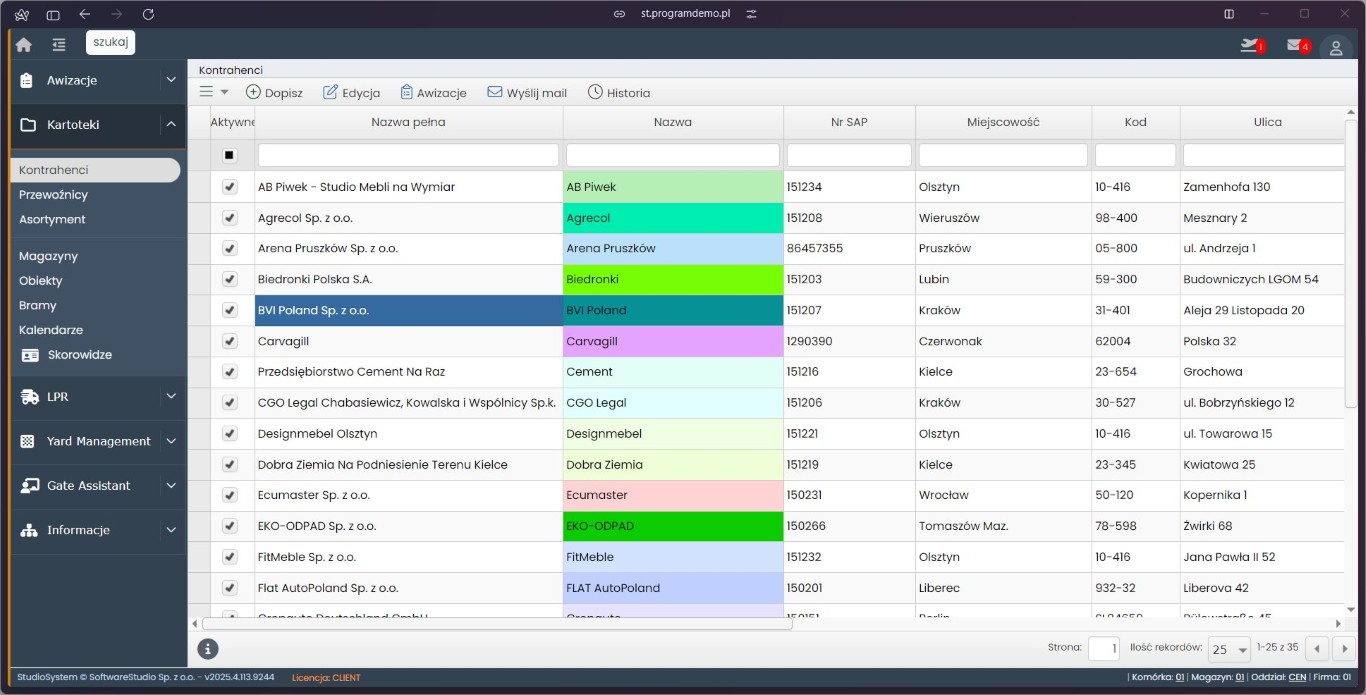Toggle the Aktywne filter checkbox
1366x695 pixels.
(x=229, y=155)
